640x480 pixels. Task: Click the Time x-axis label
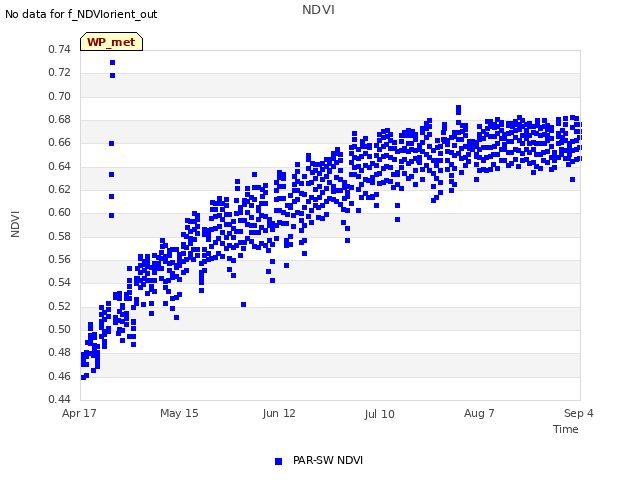[566, 429]
